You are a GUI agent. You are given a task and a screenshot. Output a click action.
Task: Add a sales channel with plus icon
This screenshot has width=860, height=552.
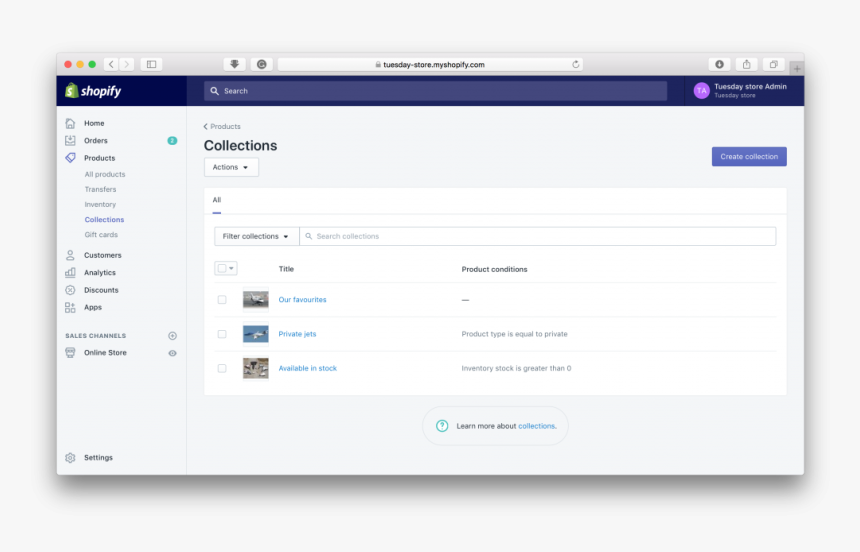(x=172, y=336)
